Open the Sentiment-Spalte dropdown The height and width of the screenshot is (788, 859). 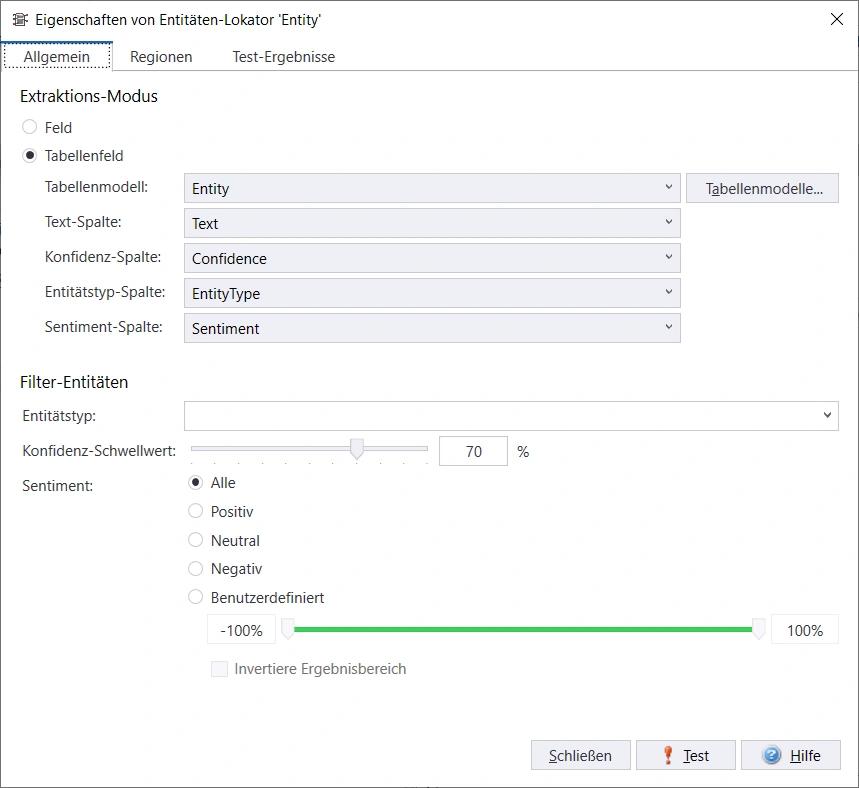click(432, 328)
